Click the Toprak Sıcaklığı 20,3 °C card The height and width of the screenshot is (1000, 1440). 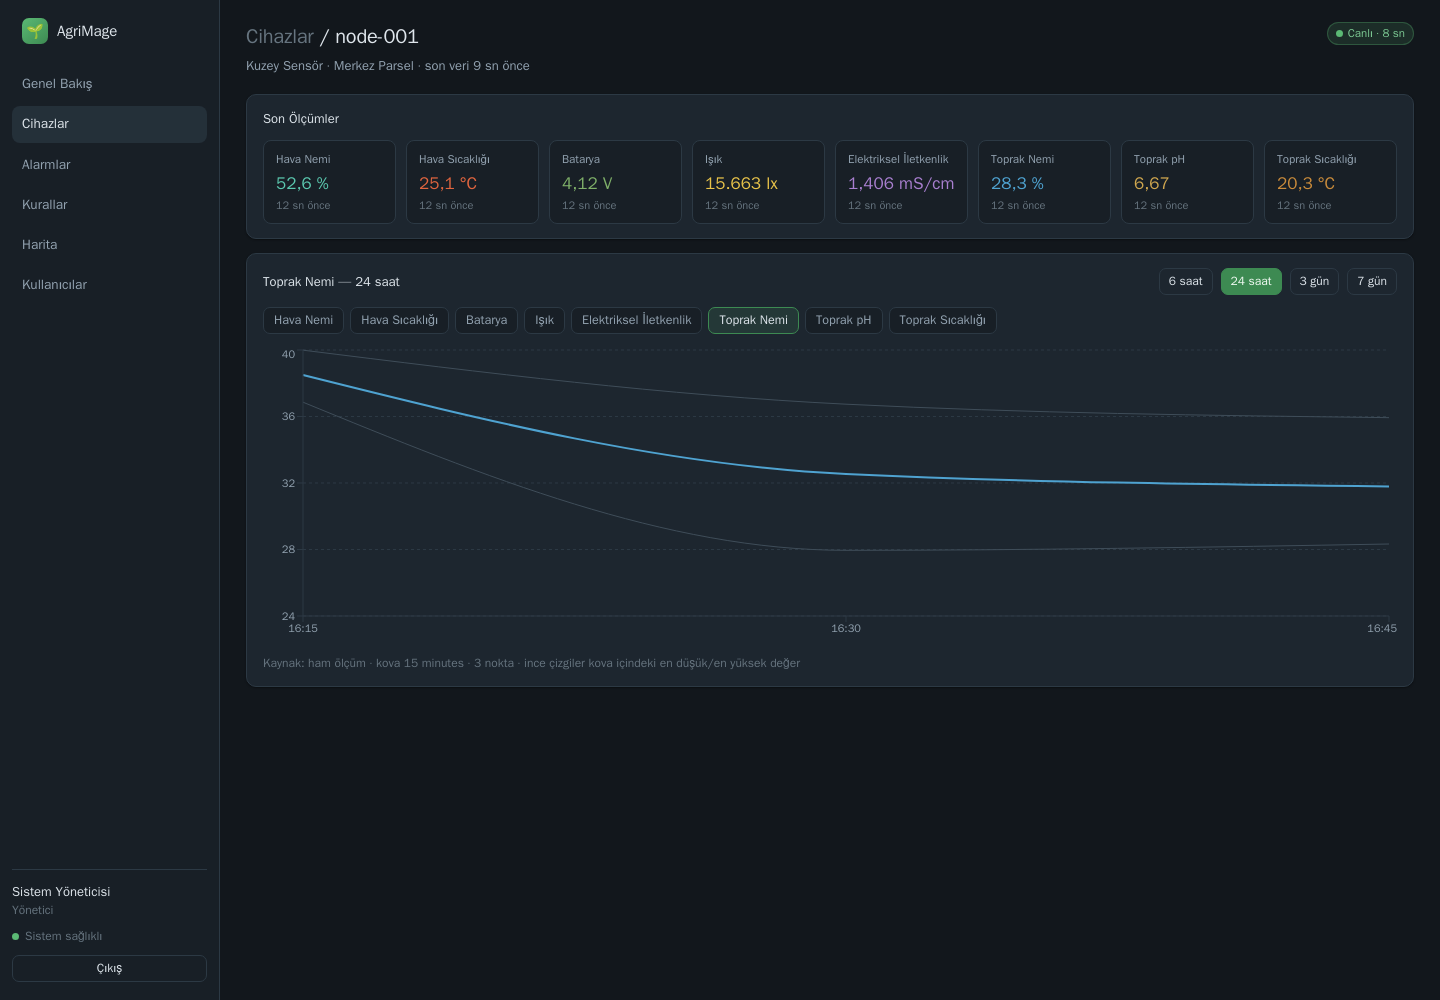[1330, 182]
